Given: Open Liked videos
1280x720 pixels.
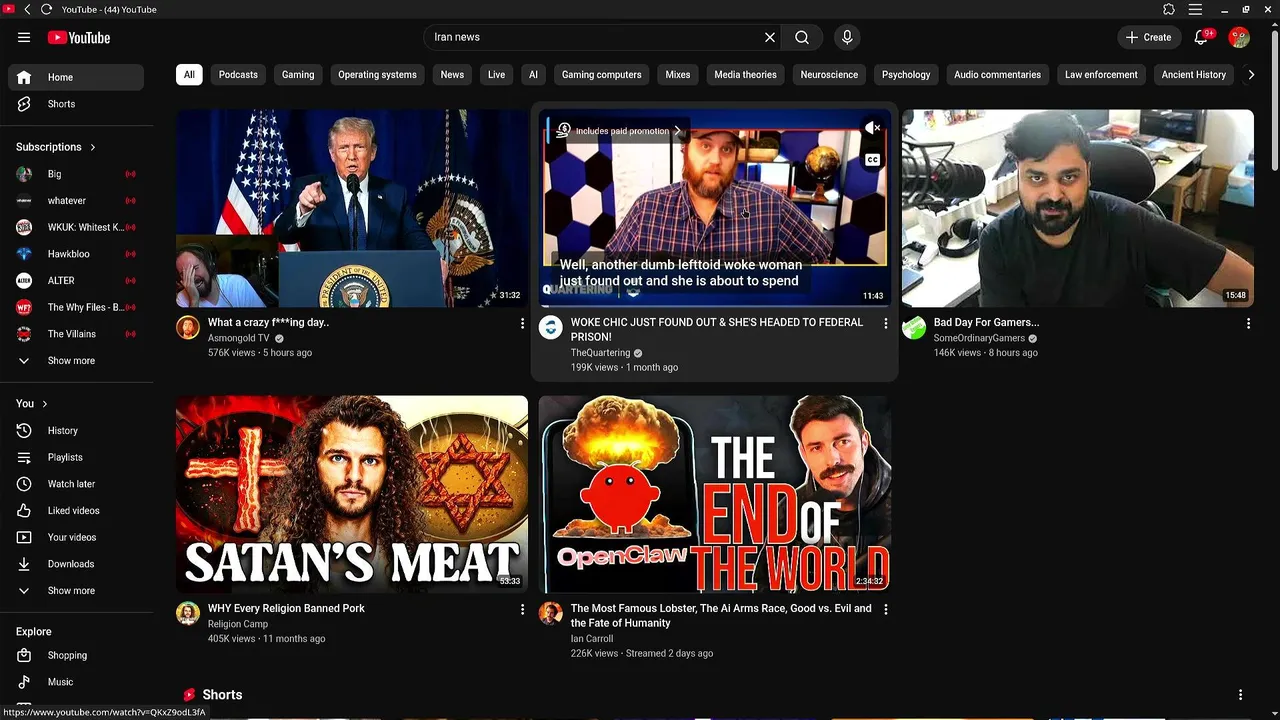Looking at the screenshot, I should (76, 510).
